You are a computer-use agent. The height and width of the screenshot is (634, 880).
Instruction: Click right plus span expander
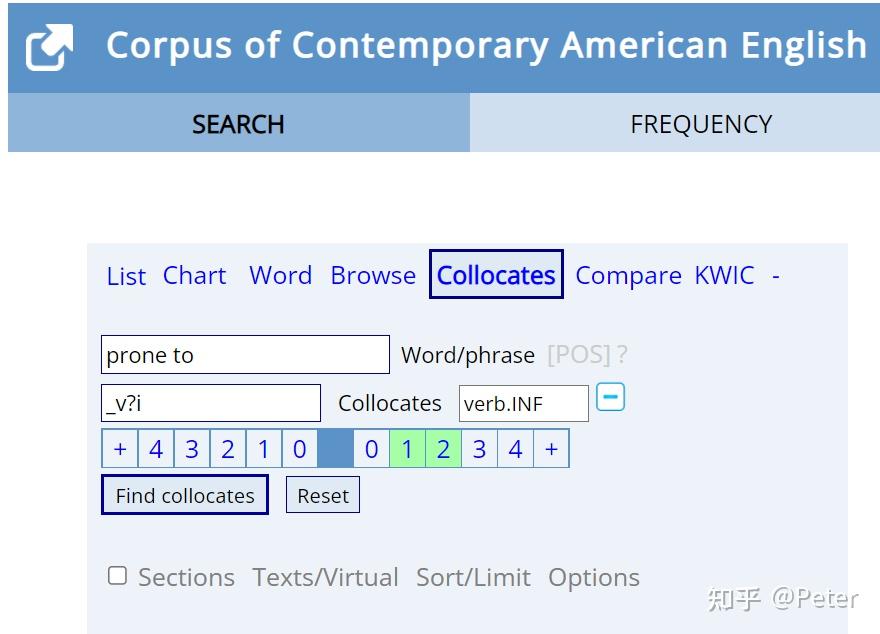tap(551, 449)
